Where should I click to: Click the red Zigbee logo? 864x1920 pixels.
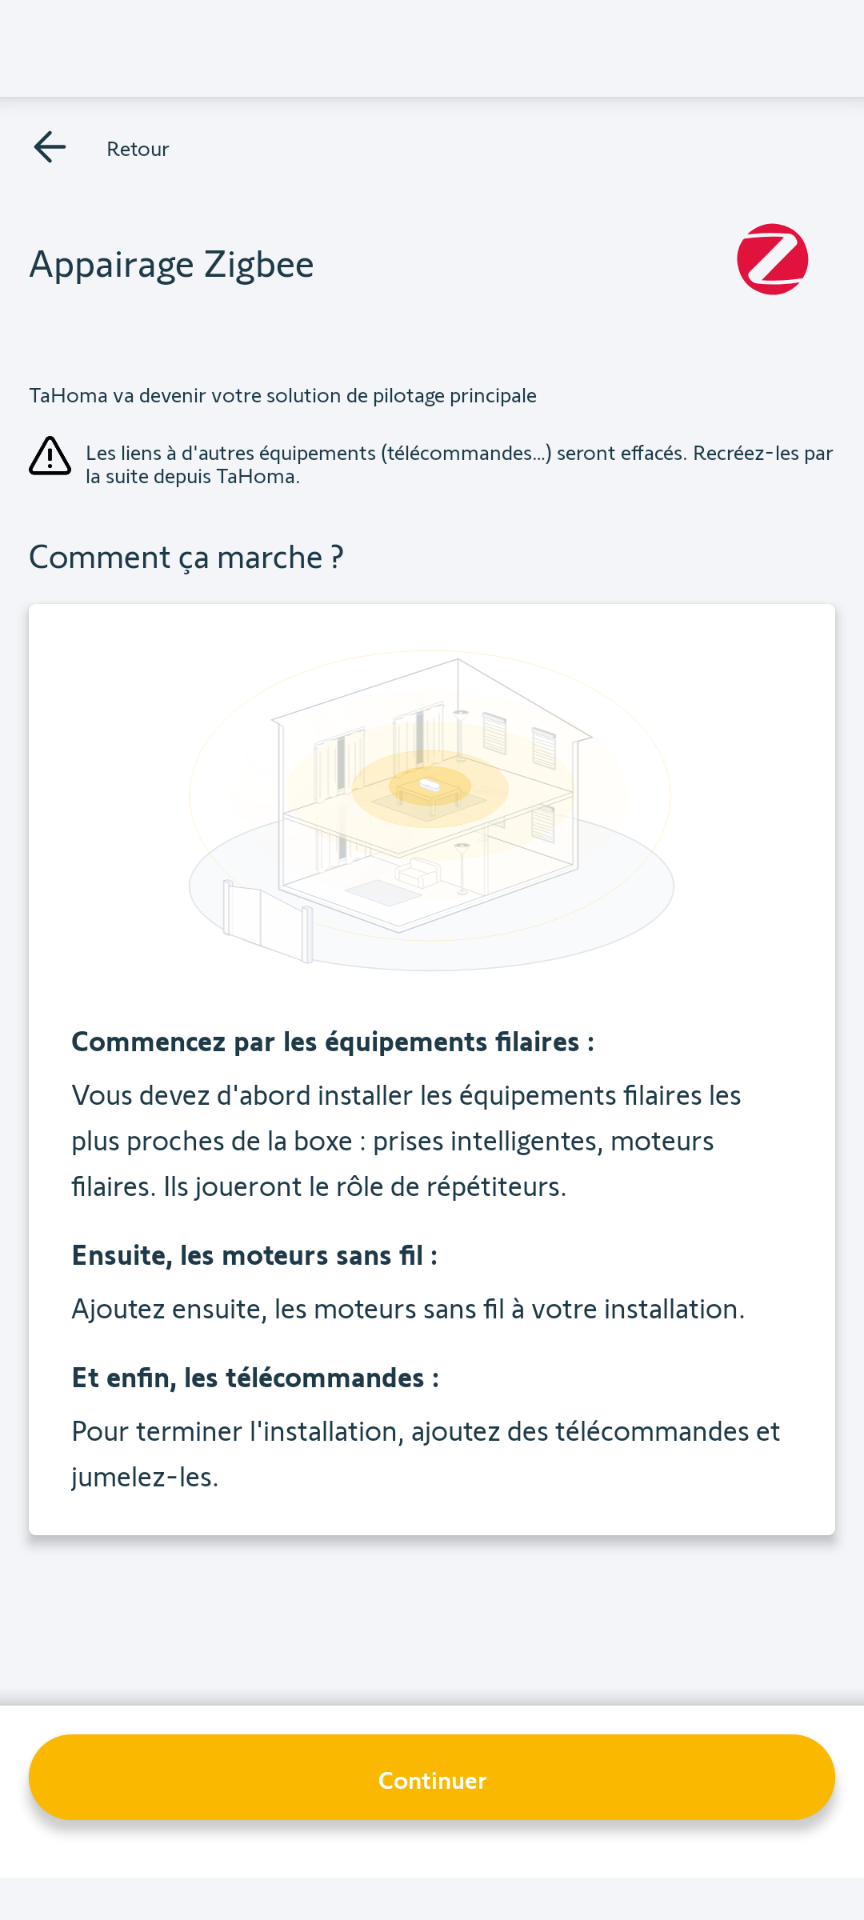[x=772, y=260]
